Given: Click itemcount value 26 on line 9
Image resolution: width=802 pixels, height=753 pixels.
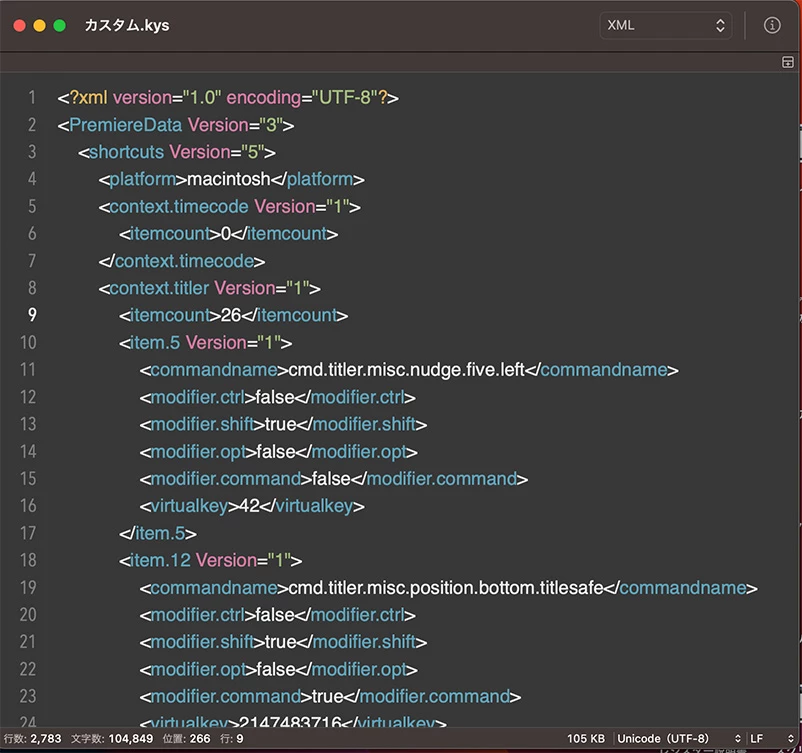Looking at the screenshot, I should 231,315.
